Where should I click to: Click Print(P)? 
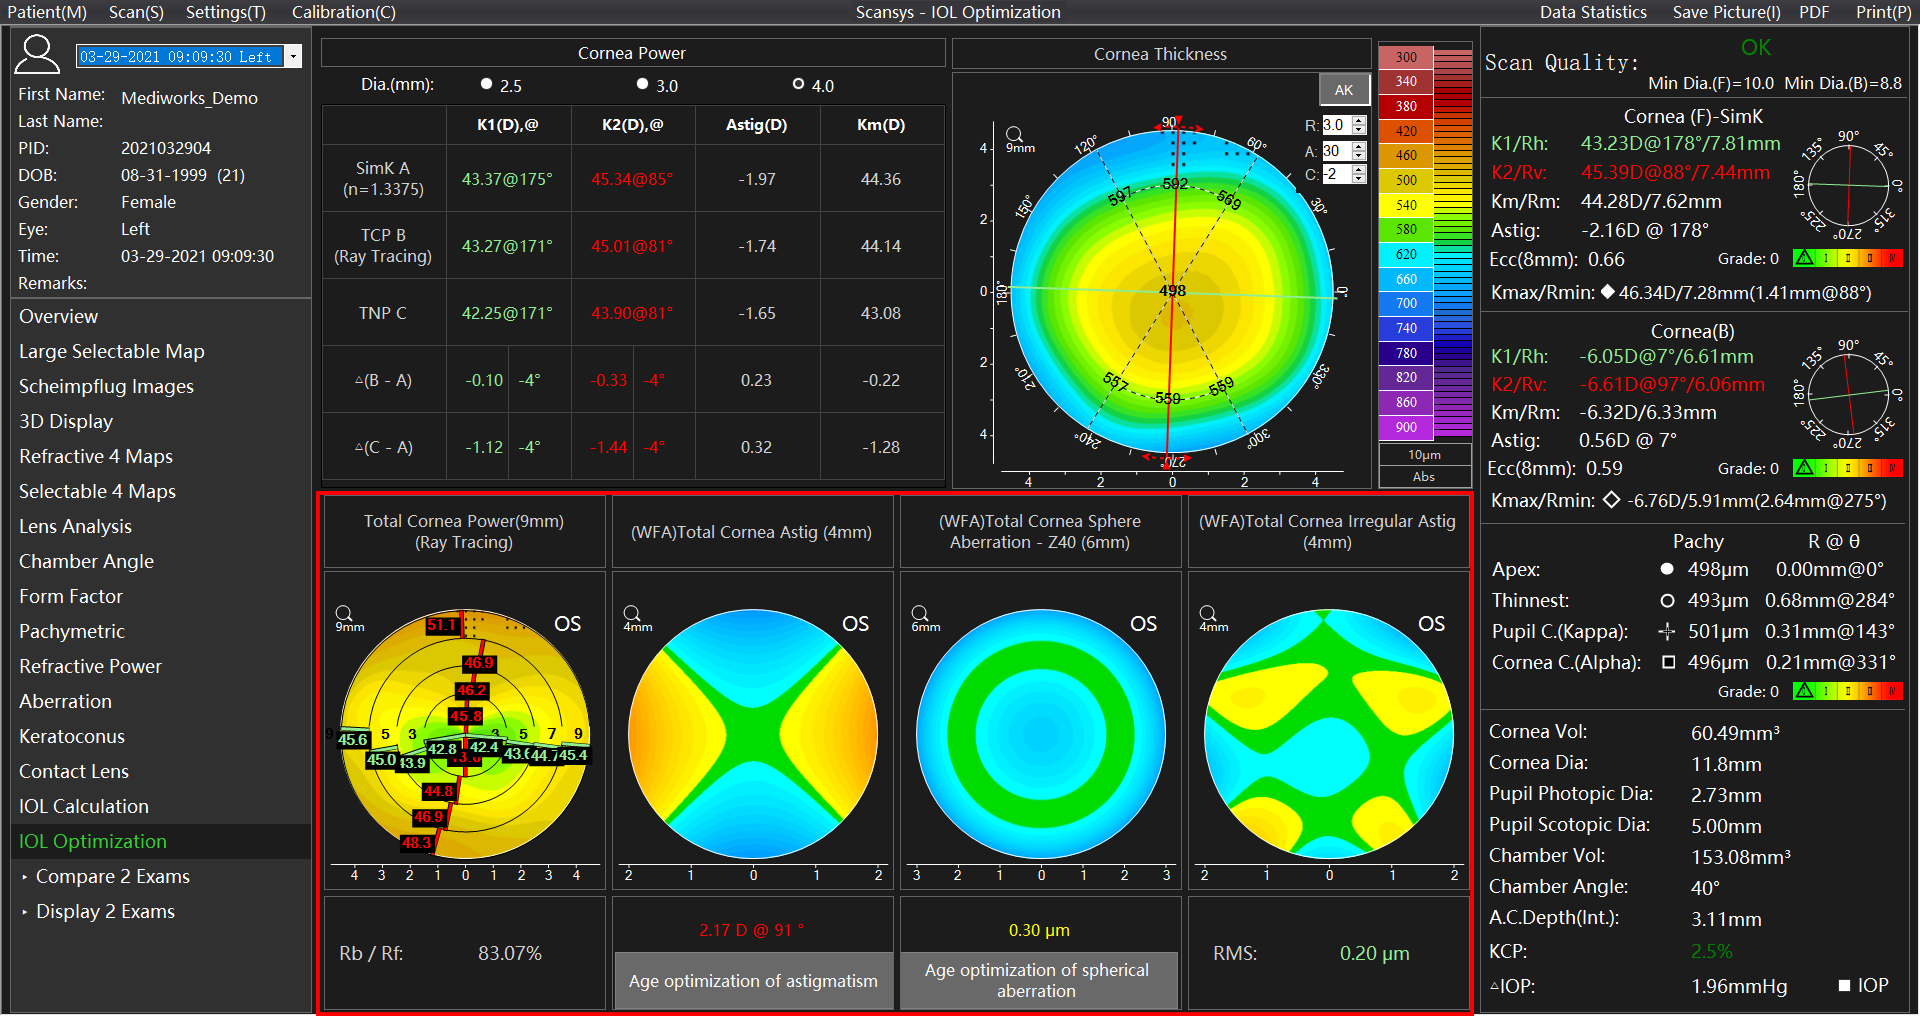[1883, 12]
